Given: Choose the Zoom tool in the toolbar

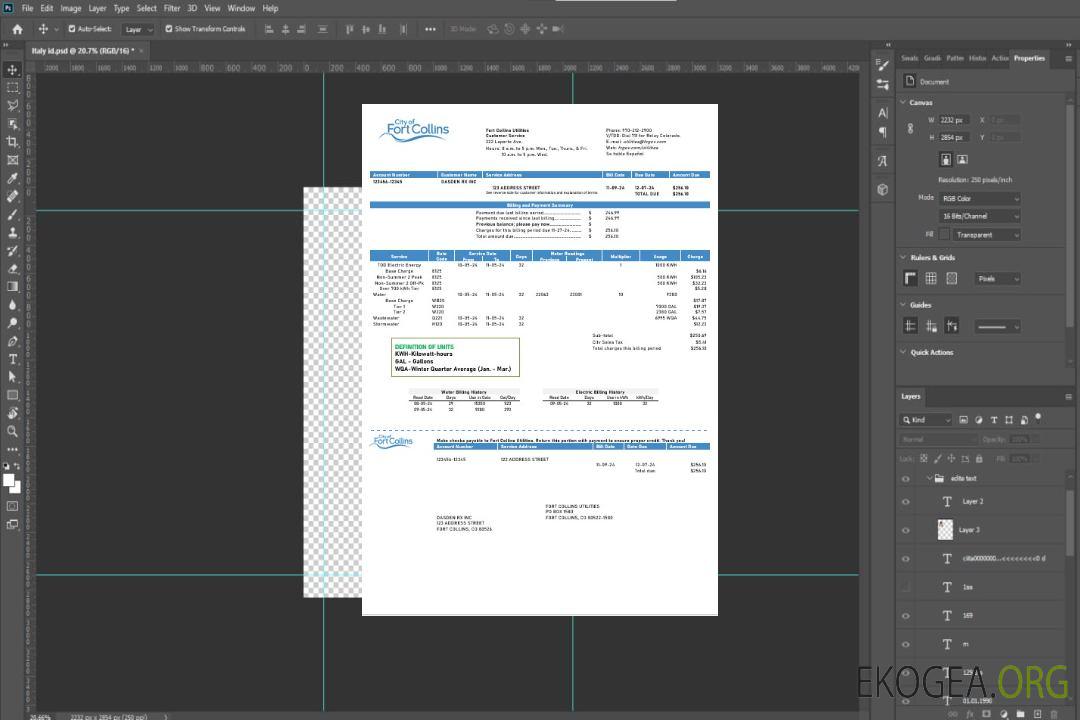Looking at the screenshot, I should click(x=12, y=431).
